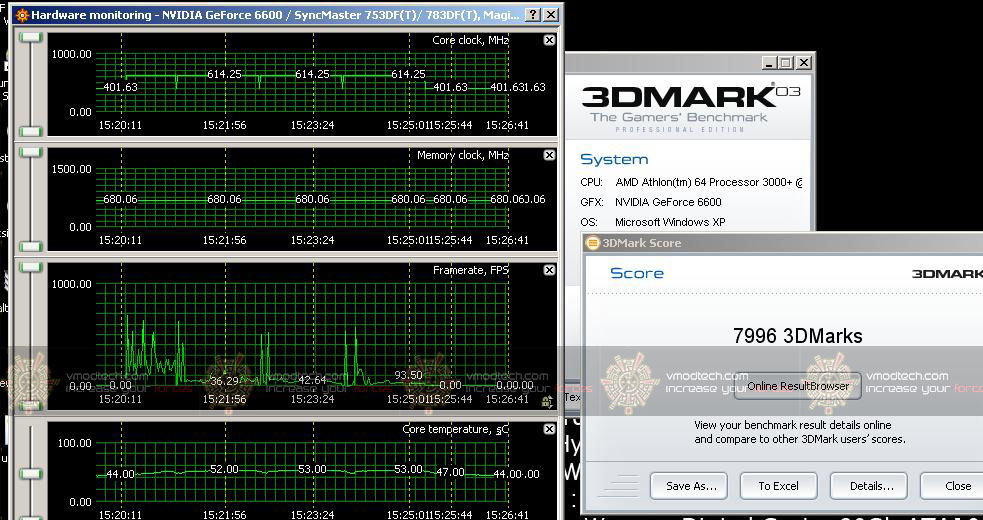Click 15:23:24 timestamp under Memory clock graph

(x=312, y=240)
